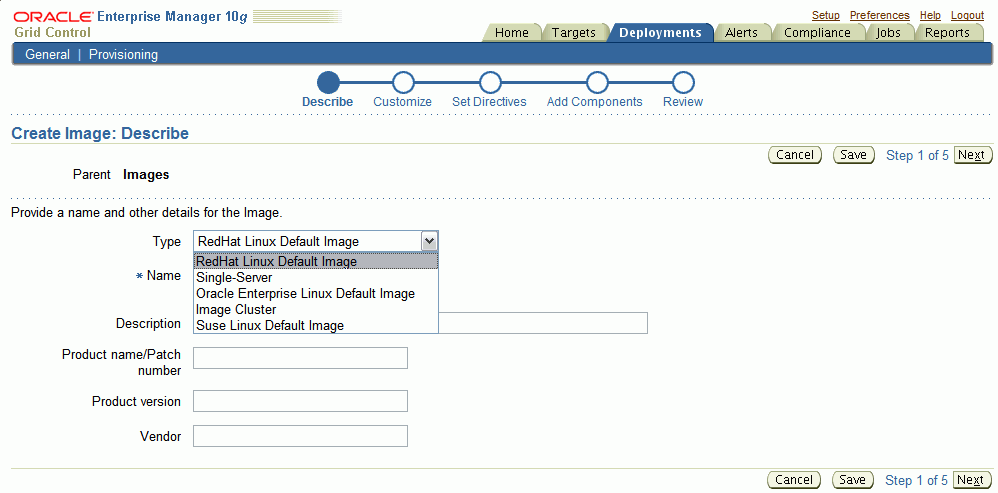
Task: Click the Describe step circle
Action: [328, 82]
